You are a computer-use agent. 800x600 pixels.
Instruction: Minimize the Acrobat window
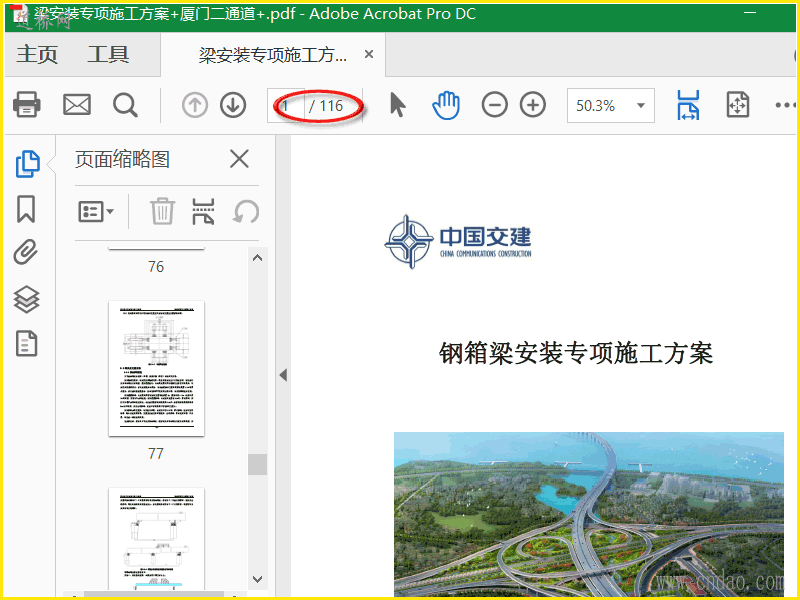[750, 12]
